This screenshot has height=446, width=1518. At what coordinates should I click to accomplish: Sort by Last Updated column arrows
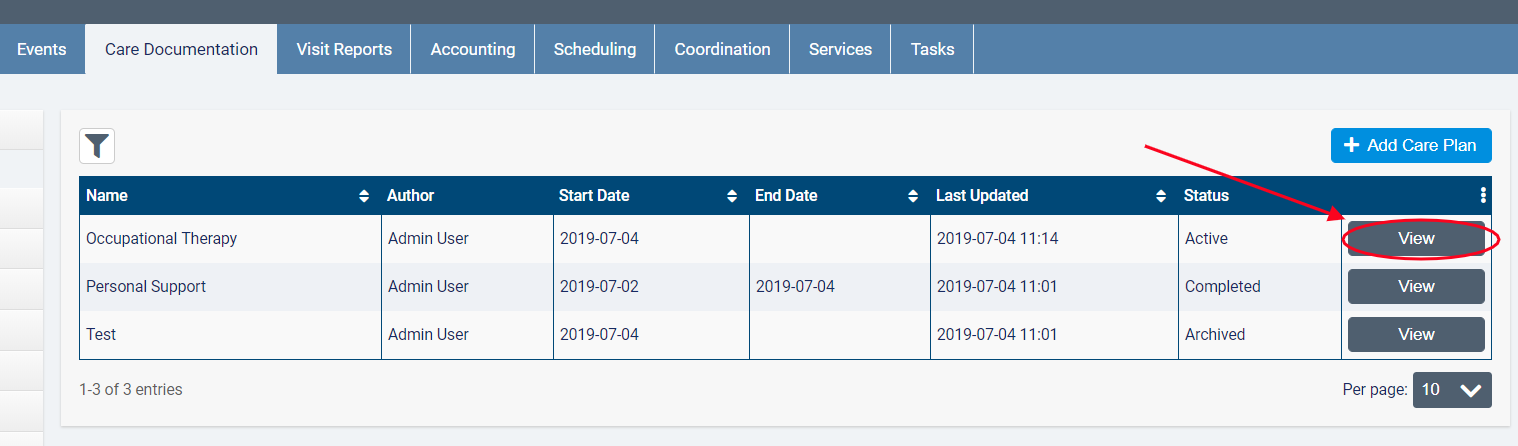(1161, 196)
